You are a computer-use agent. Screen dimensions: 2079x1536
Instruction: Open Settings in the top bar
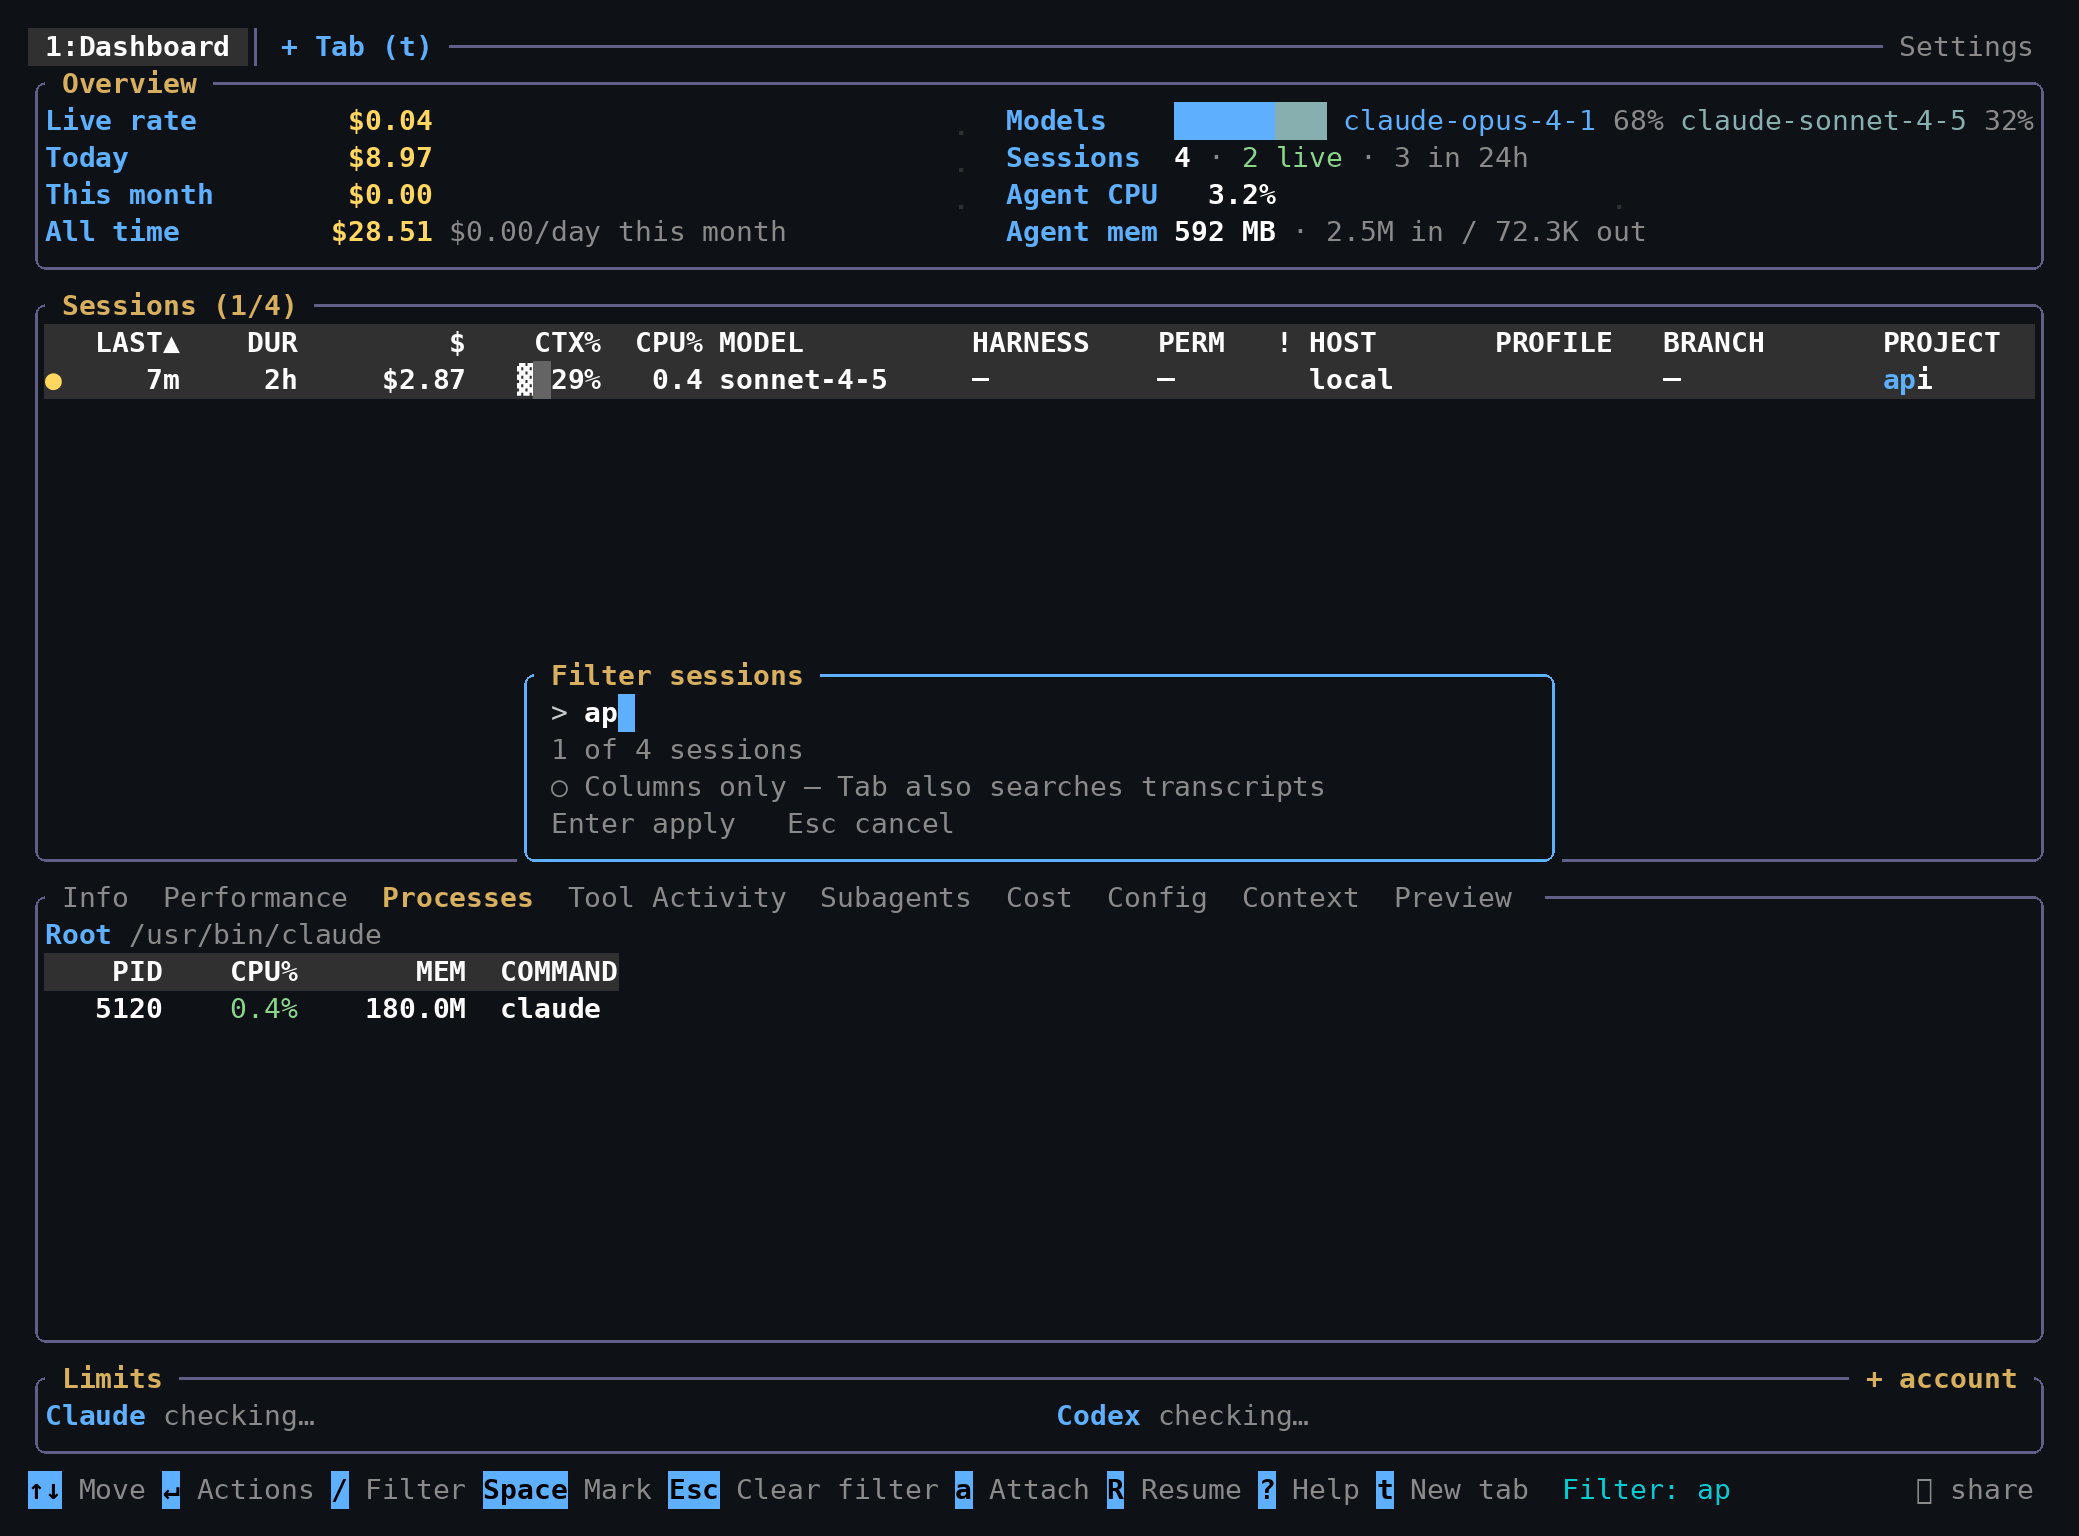point(1965,47)
